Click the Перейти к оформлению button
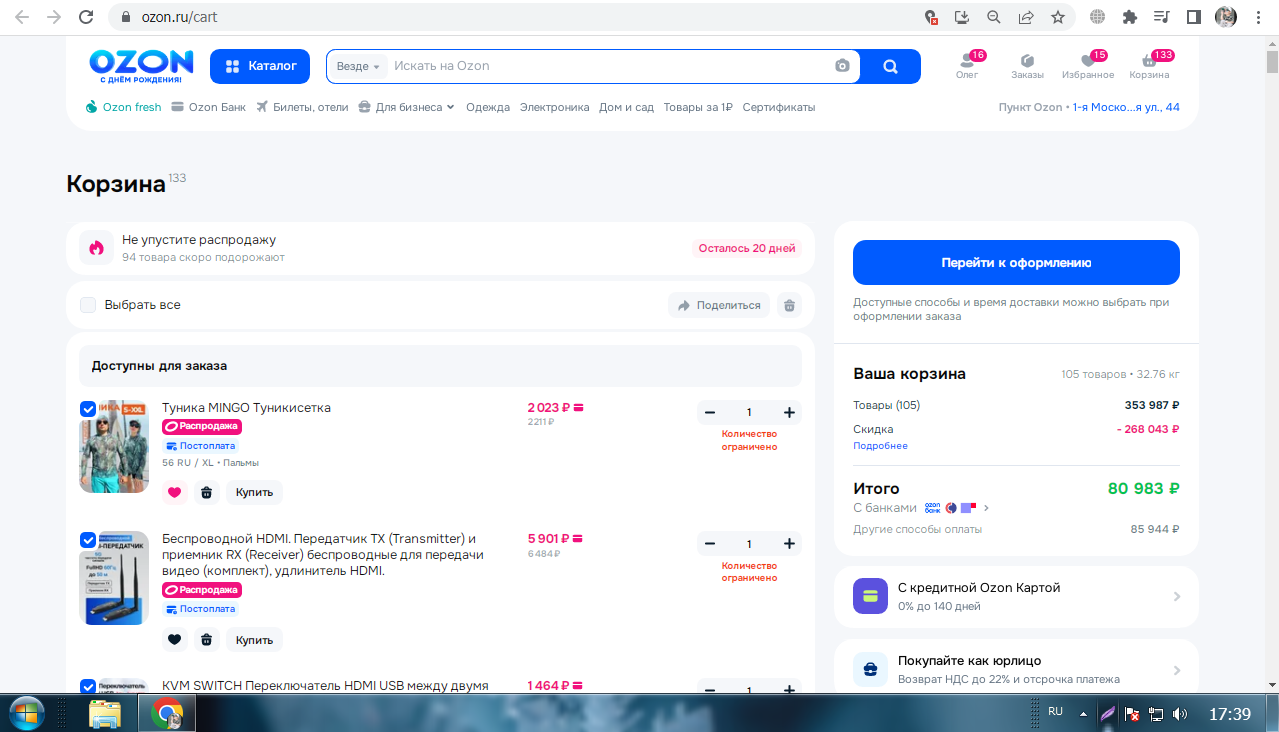 [1016, 263]
